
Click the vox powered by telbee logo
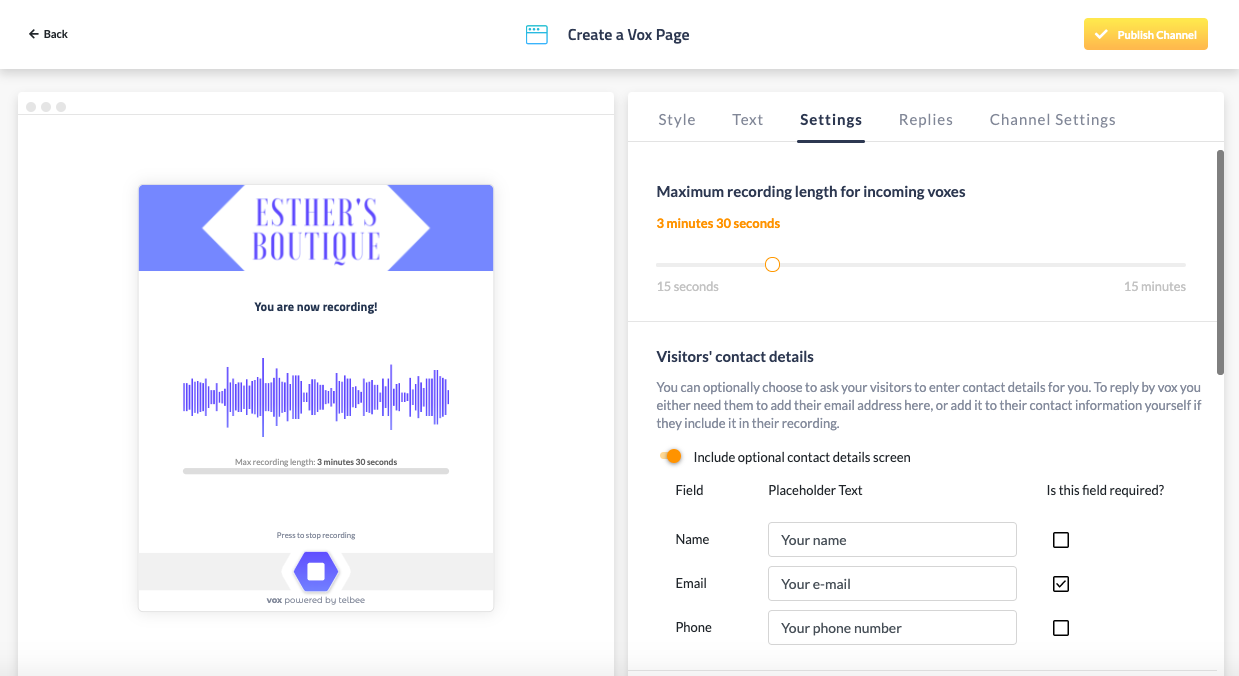coord(316,600)
